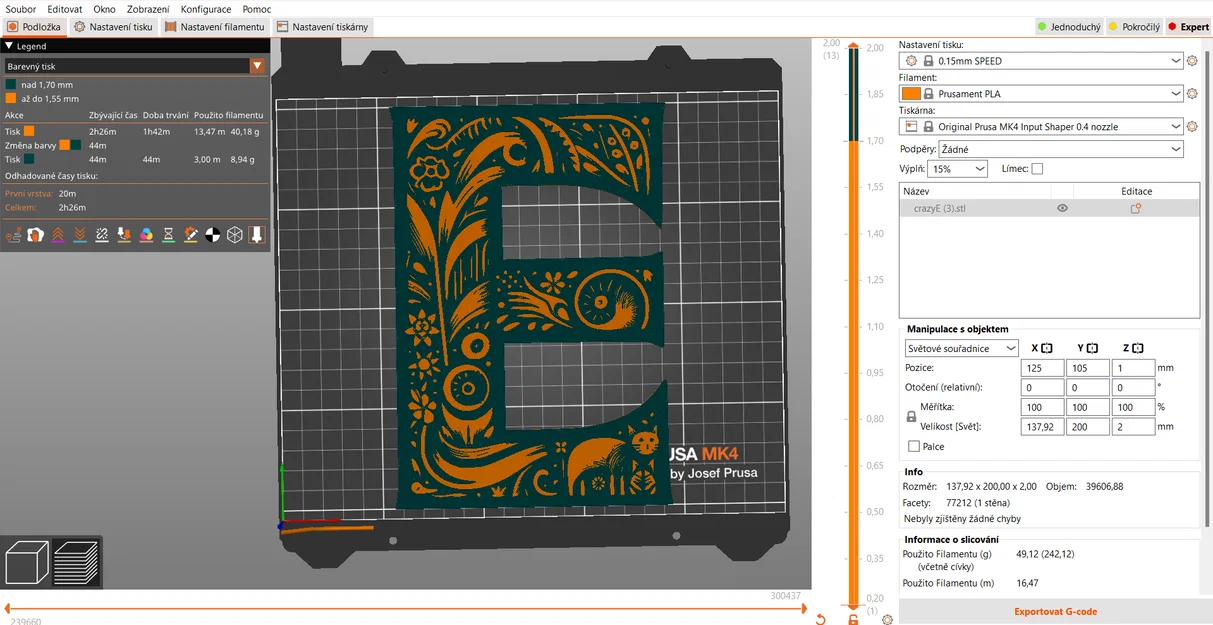Toggle travel moves visibility icon in legend

click(13, 235)
